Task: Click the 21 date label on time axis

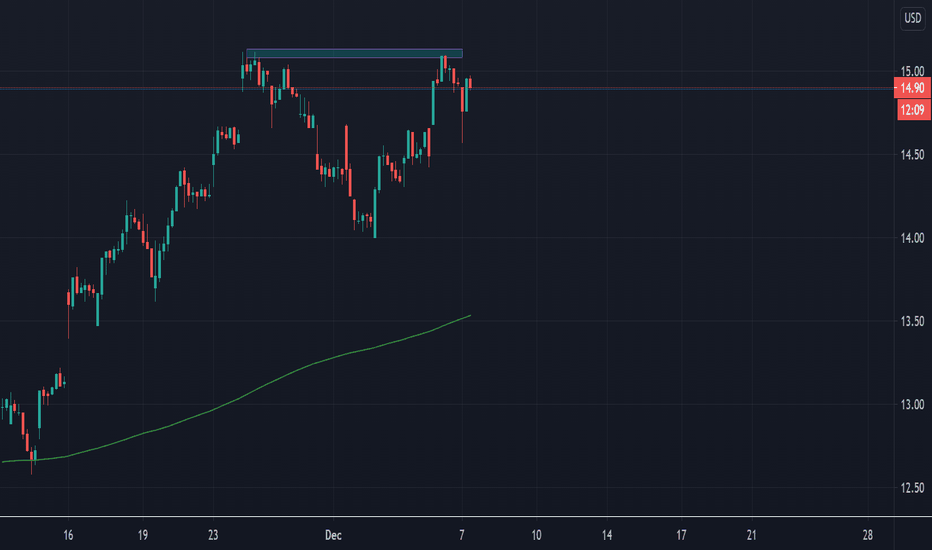Action: [x=751, y=535]
